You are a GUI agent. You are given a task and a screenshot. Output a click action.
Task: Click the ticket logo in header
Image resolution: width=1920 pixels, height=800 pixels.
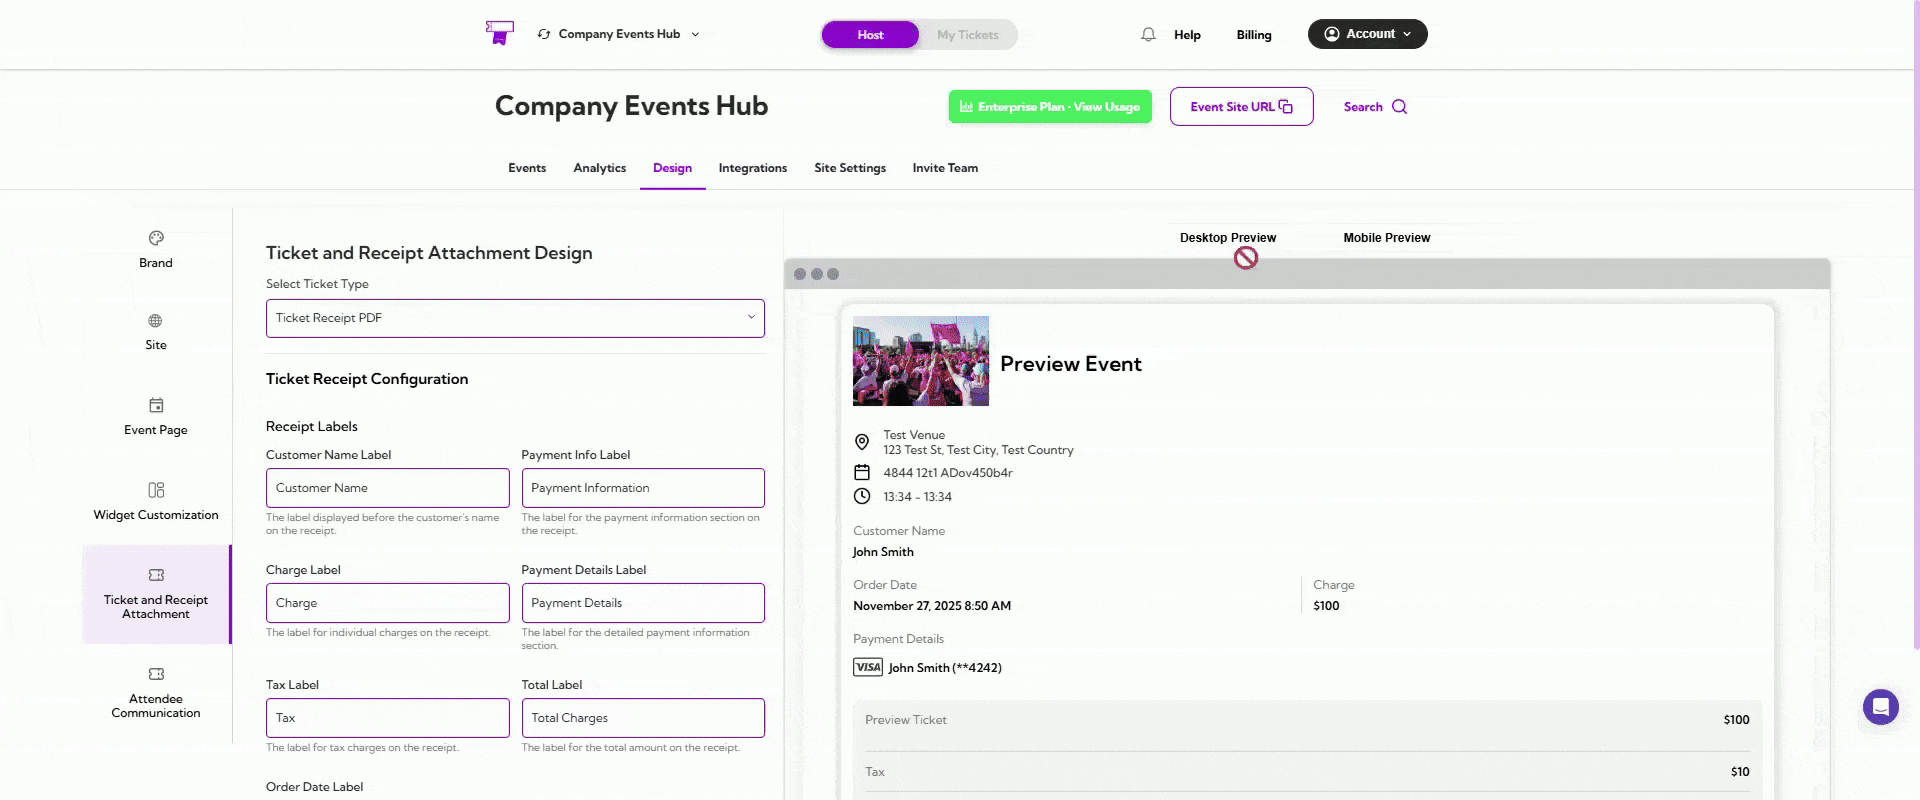[499, 33]
